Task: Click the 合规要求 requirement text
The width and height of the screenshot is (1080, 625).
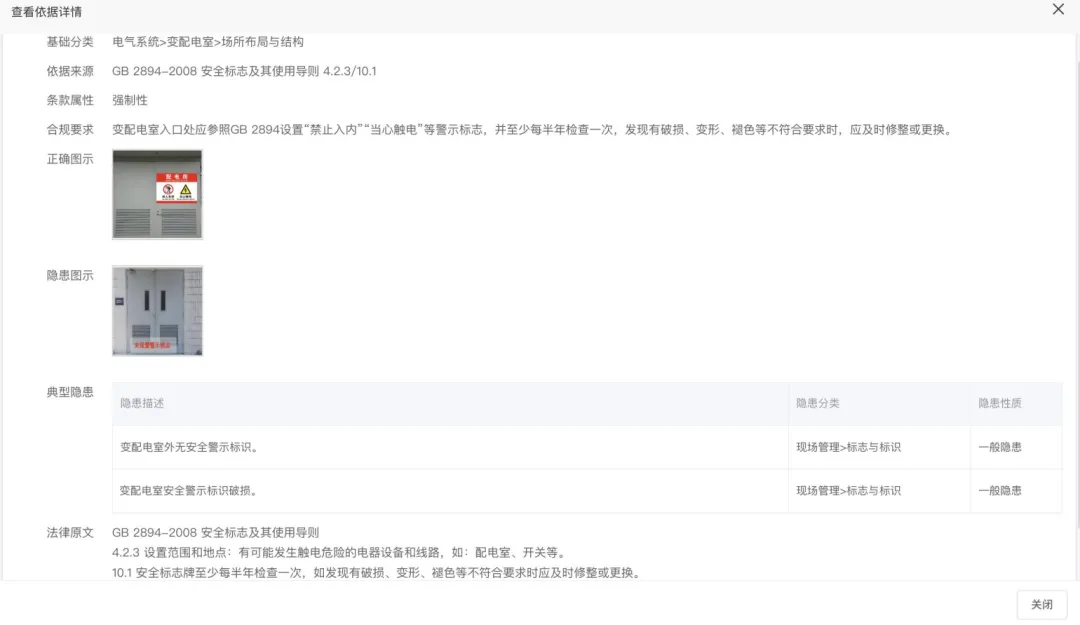Action: 531,130
